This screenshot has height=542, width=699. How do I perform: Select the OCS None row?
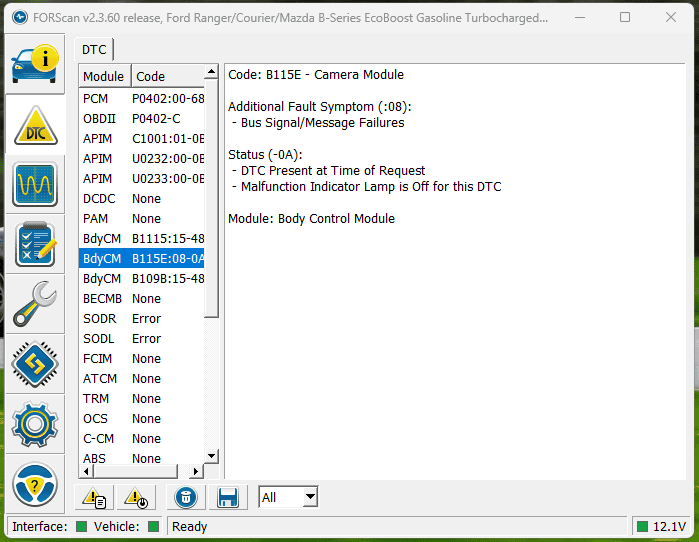click(142, 419)
